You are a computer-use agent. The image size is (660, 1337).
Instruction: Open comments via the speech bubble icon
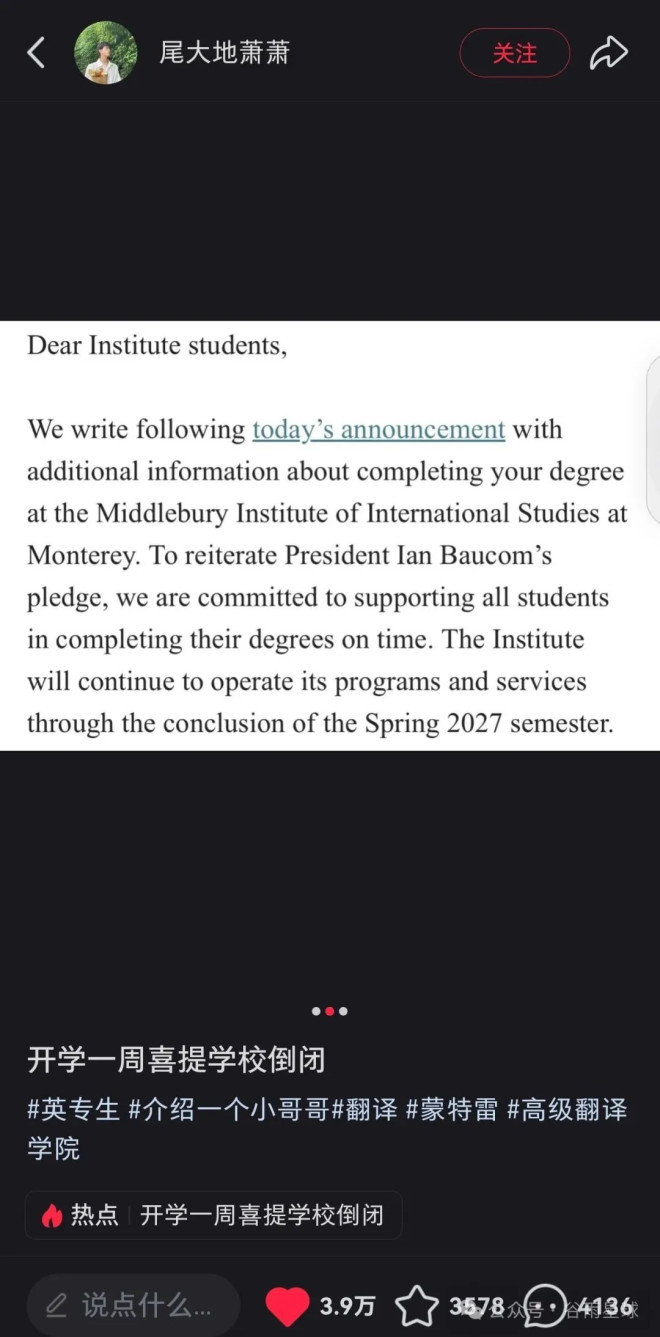coord(545,1306)
